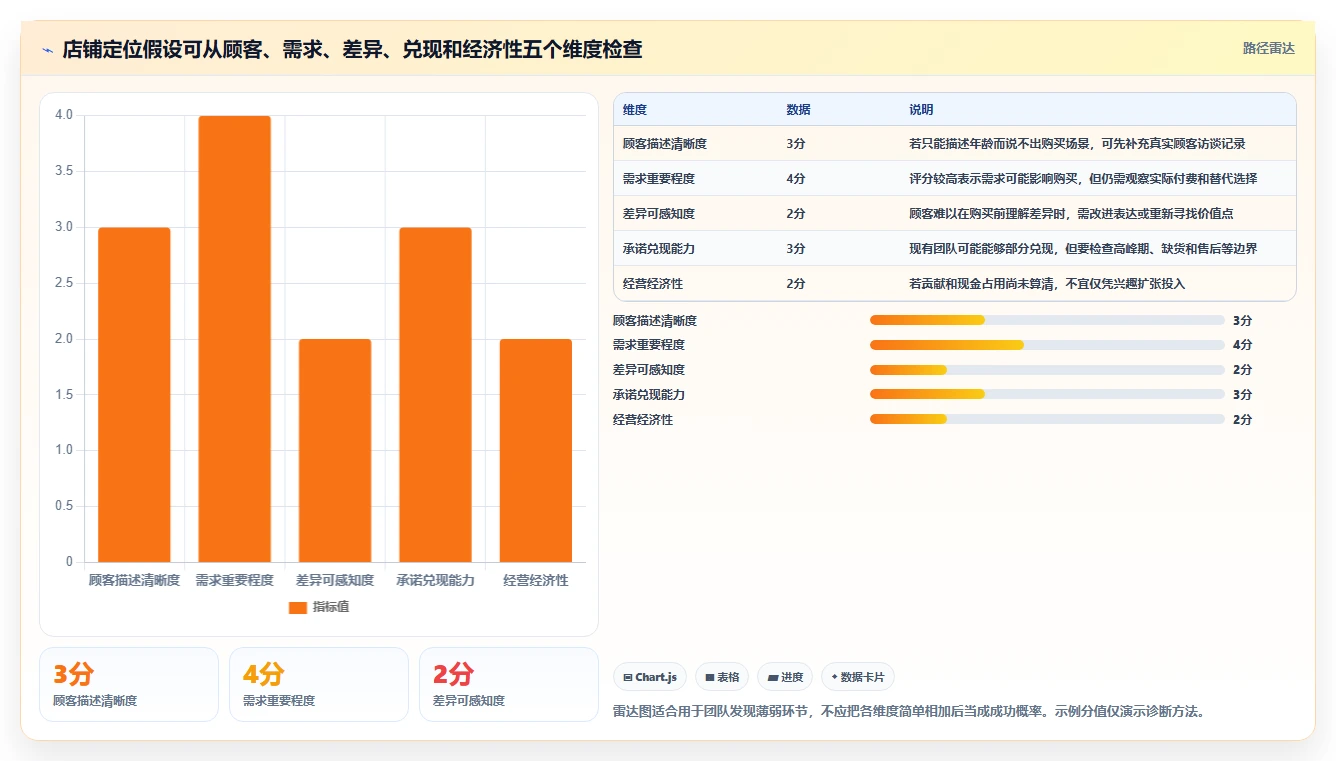Click the footer note starting 雷达图适合
The height and width of the screenshot is (761, 1336).
pyautogui.click(x=909, y=712)
